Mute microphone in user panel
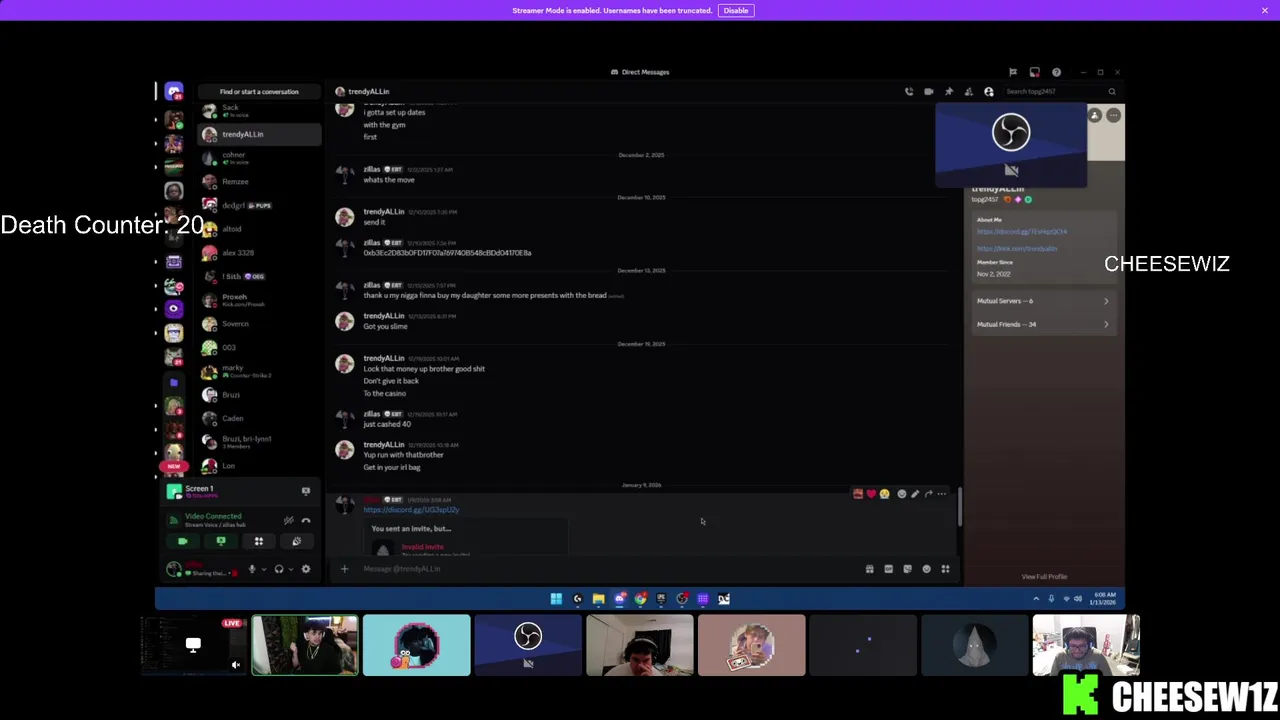 click(252, 569)
